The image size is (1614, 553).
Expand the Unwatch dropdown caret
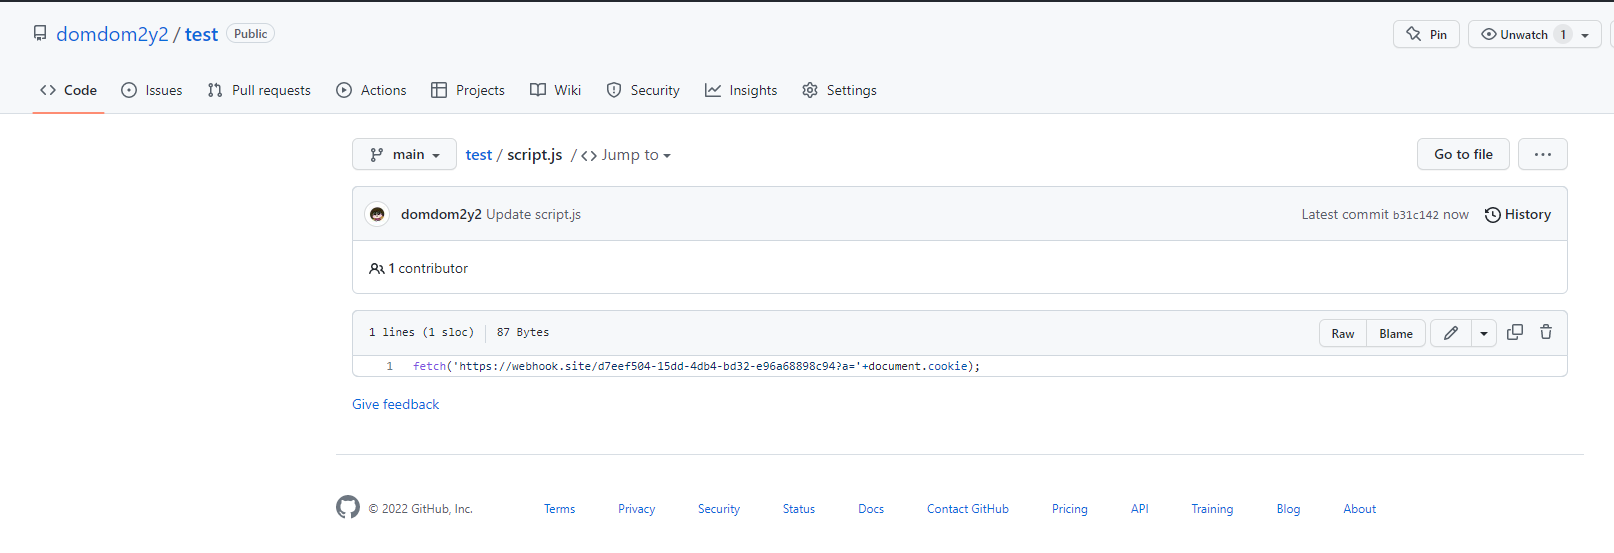[x=1585, y=35]
